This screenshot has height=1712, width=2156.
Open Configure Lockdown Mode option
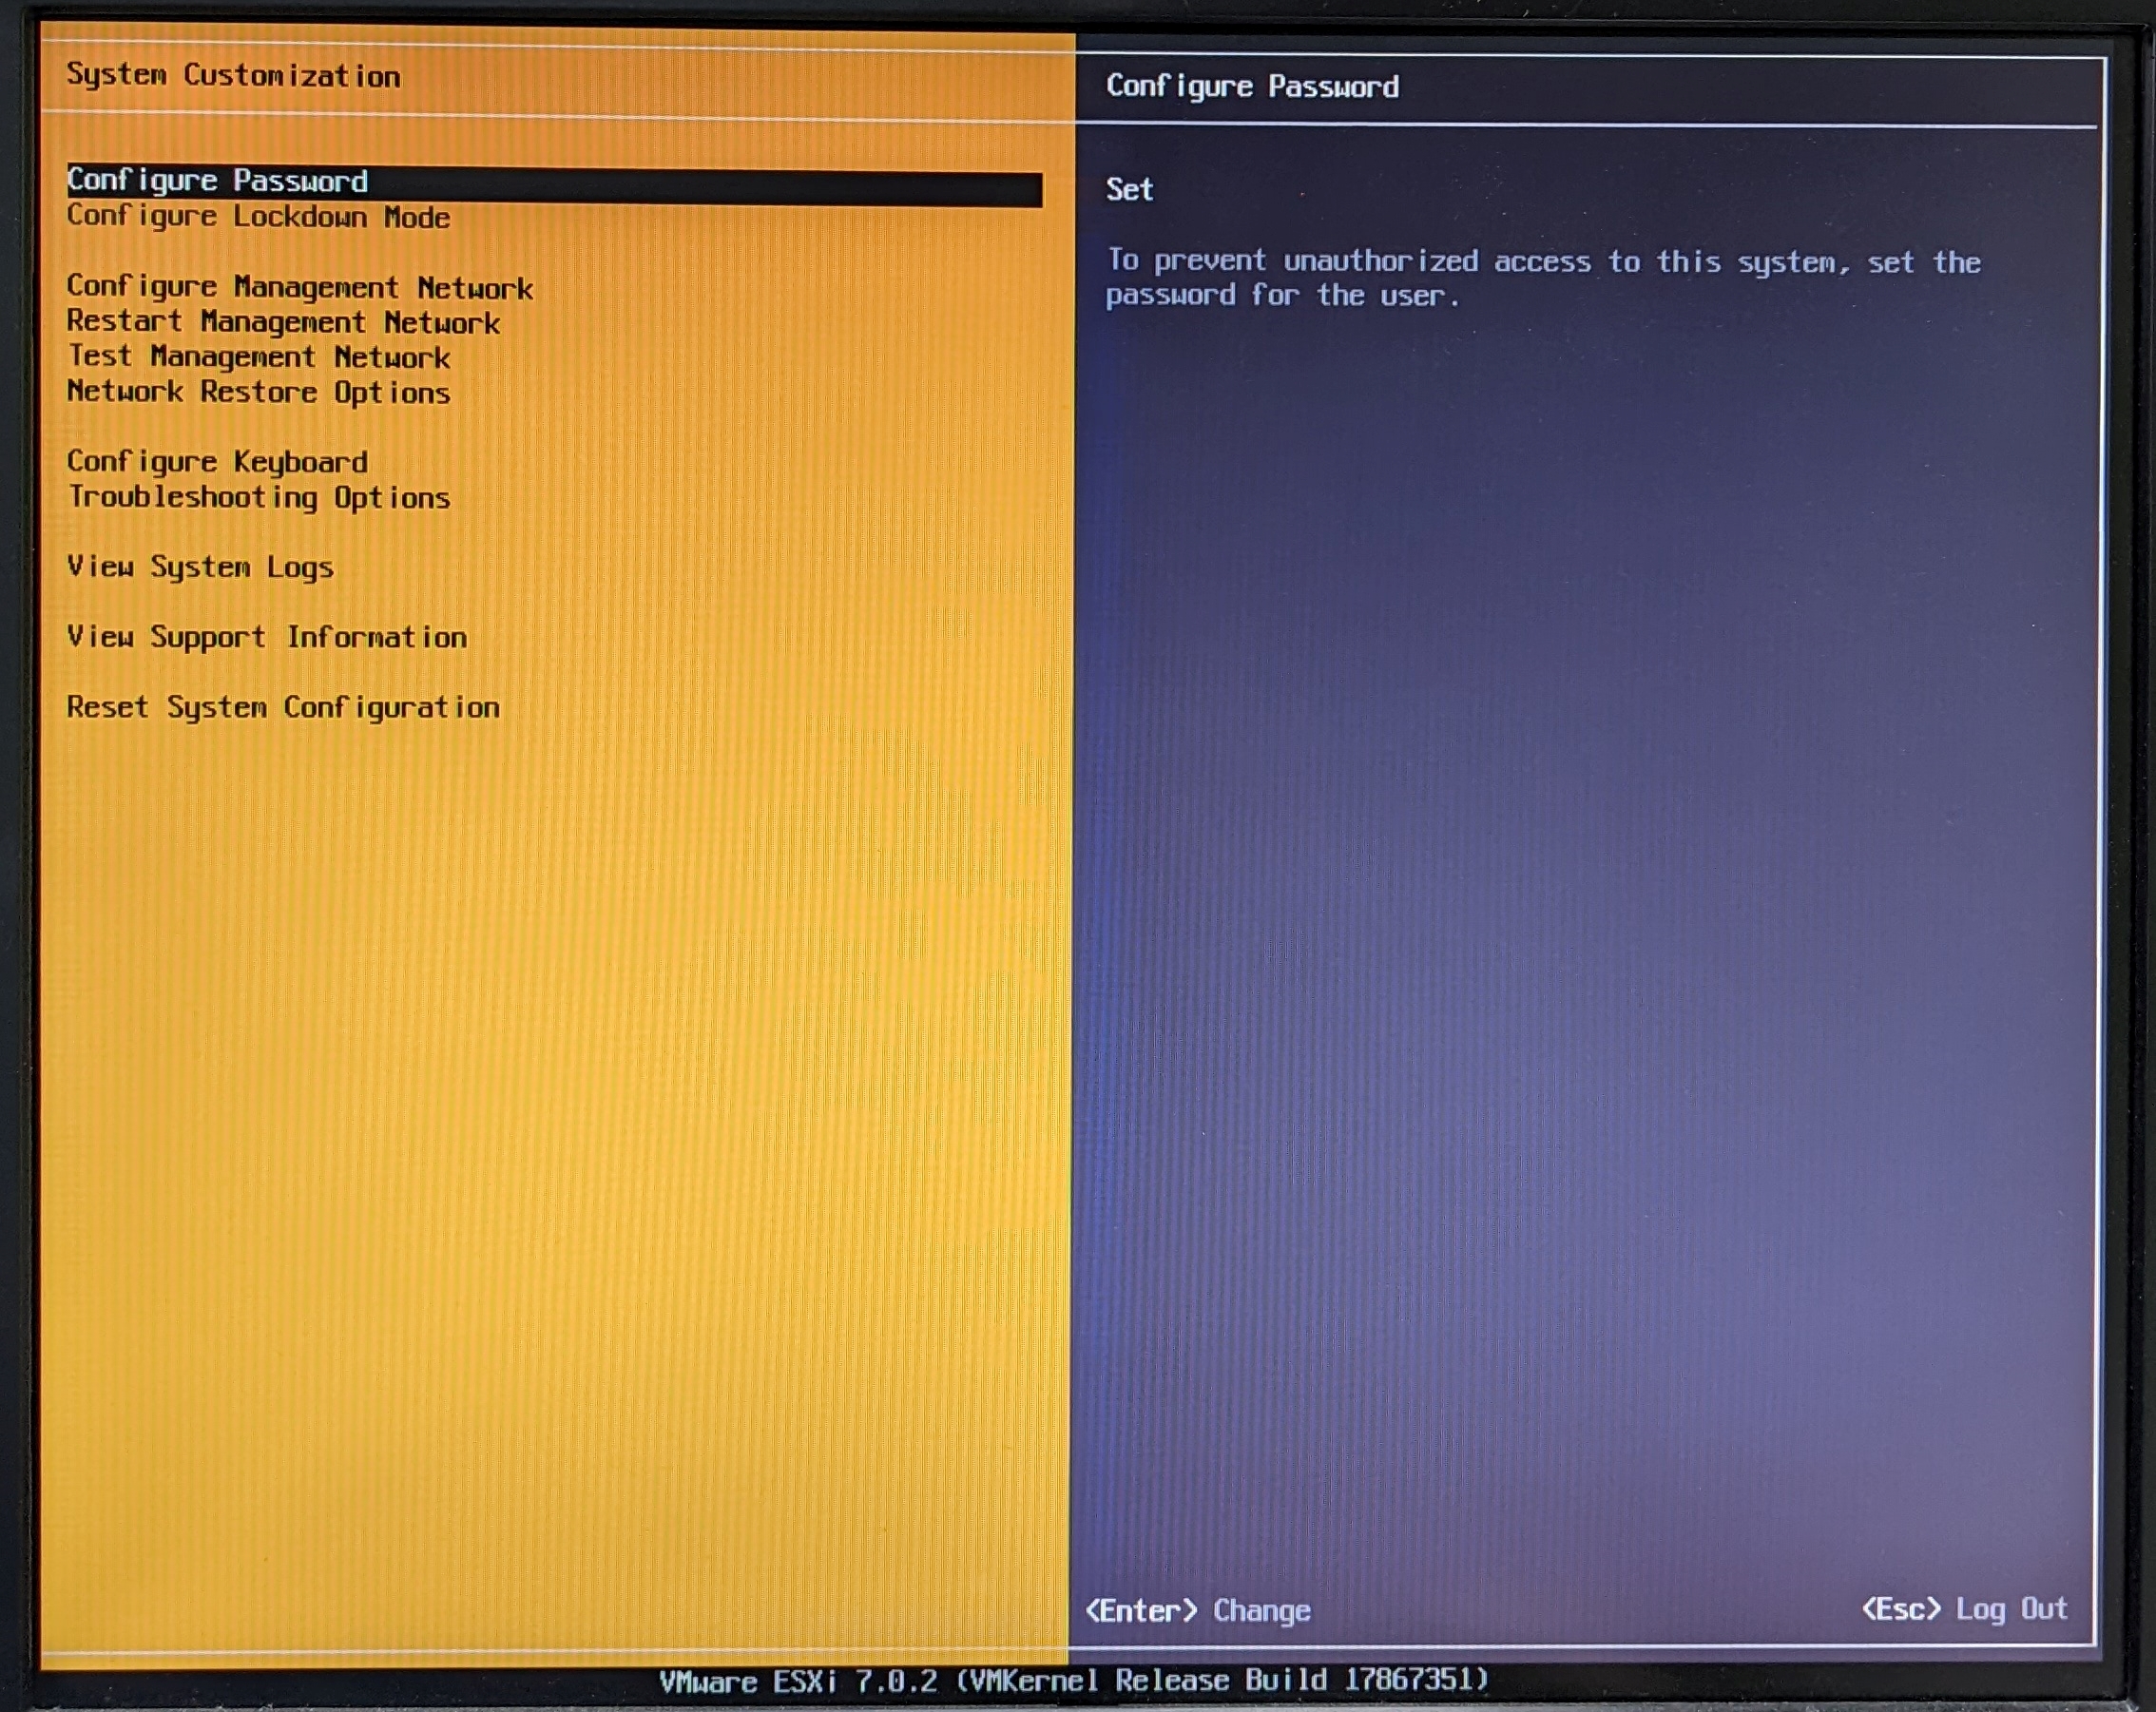point(258,217)
